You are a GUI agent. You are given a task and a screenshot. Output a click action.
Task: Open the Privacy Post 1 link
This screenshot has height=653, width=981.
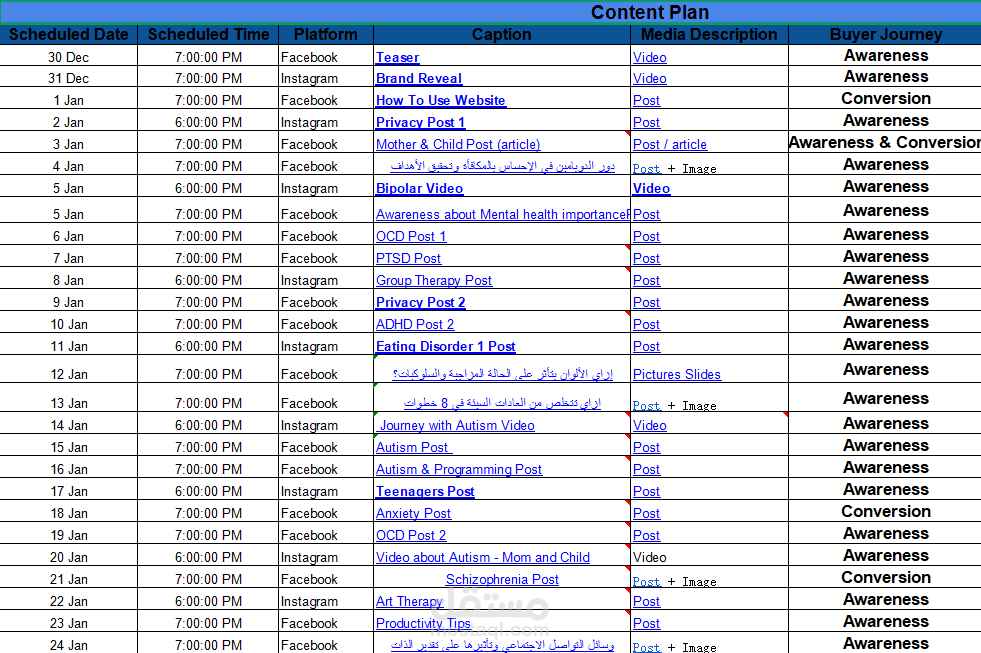(420, 123)
